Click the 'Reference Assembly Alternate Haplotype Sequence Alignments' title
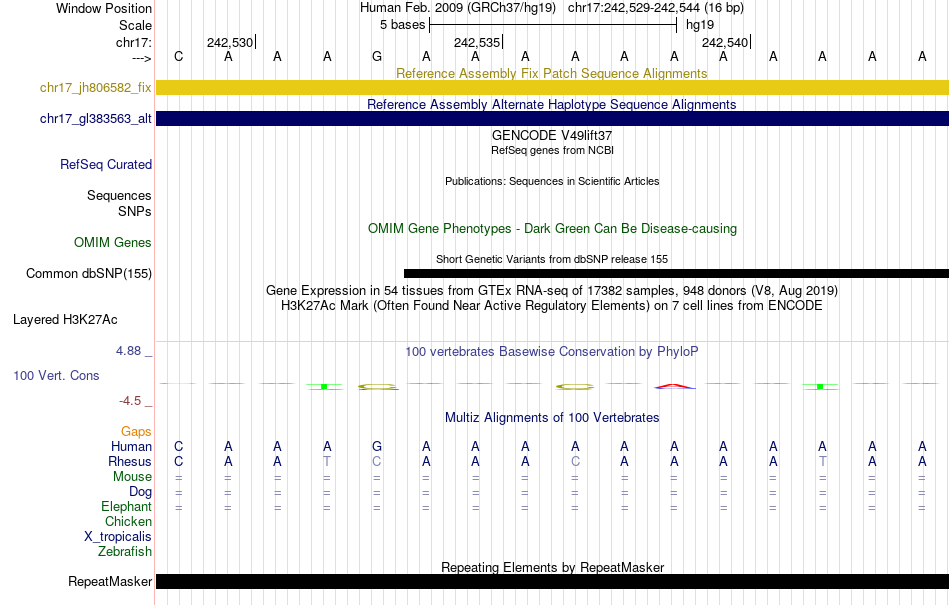Screen dimensions: 950x605 (x=552, y=104)
